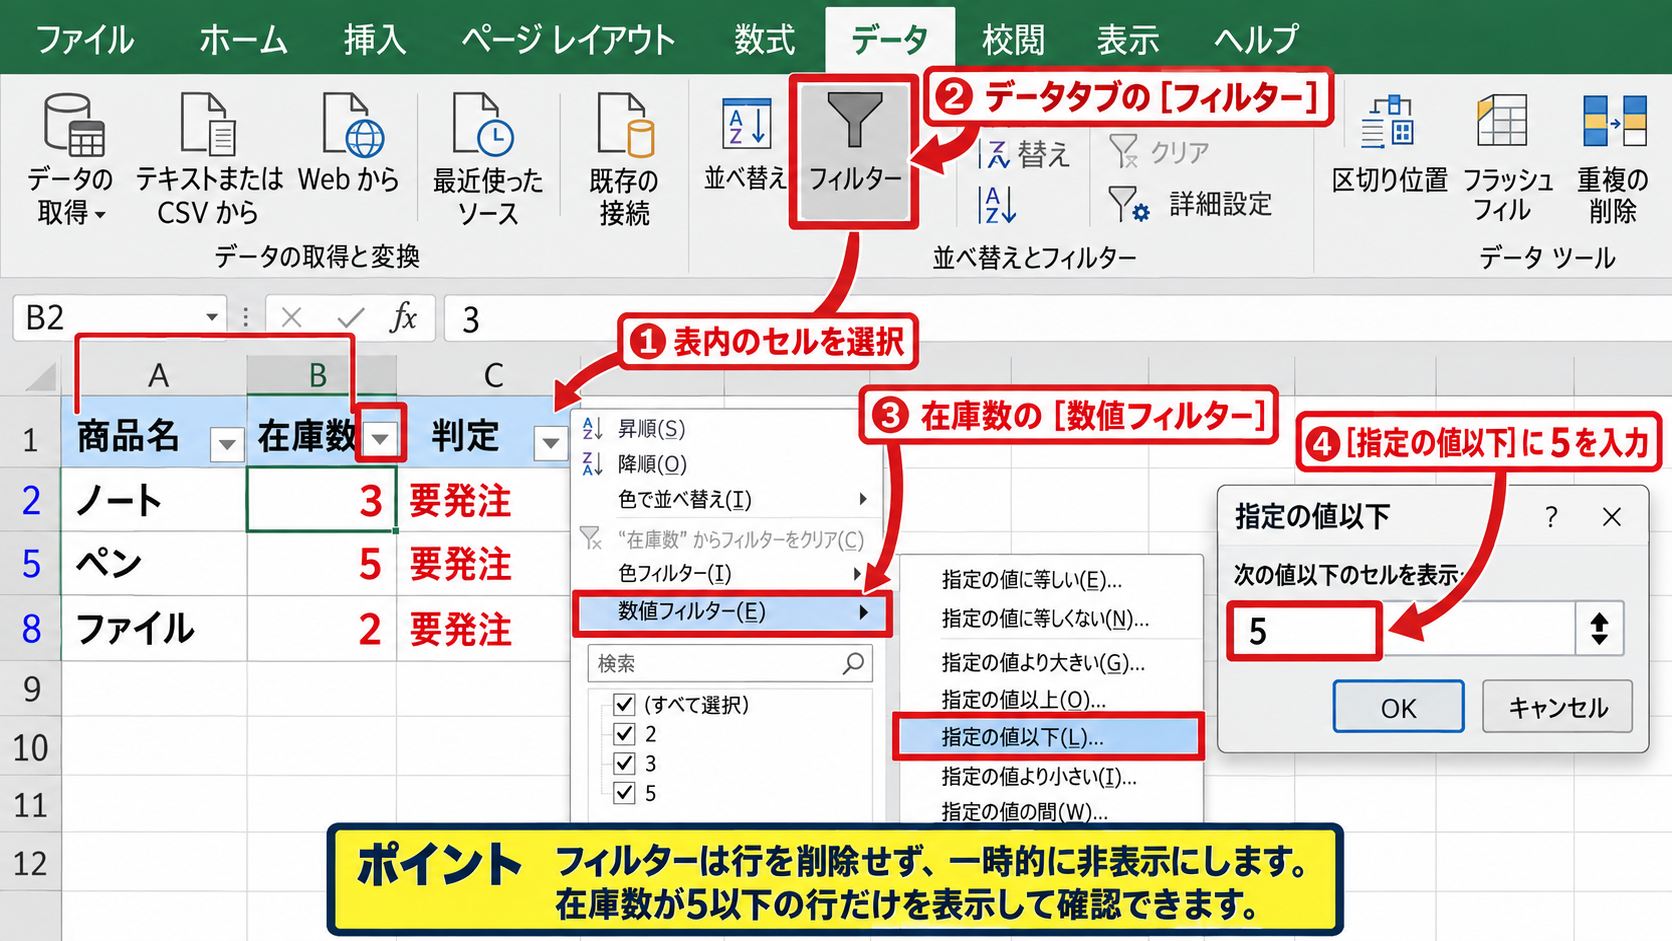
Task: Uncheck the value 3 checkbox
Action: 625,764
